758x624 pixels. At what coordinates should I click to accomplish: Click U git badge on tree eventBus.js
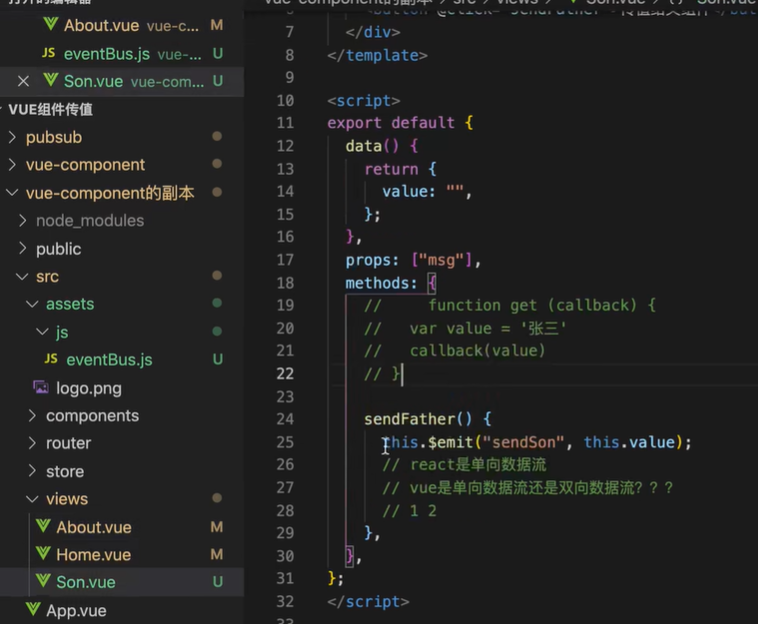(x=218, y=360)
